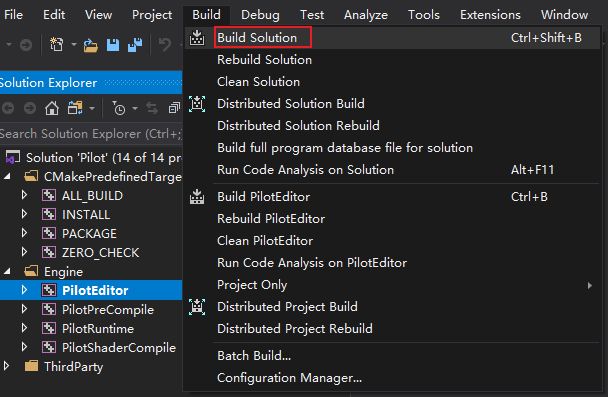This screenshot has height=397, width=608.
Task: Click the Undo arrow icon
Action: pos(165,45)
